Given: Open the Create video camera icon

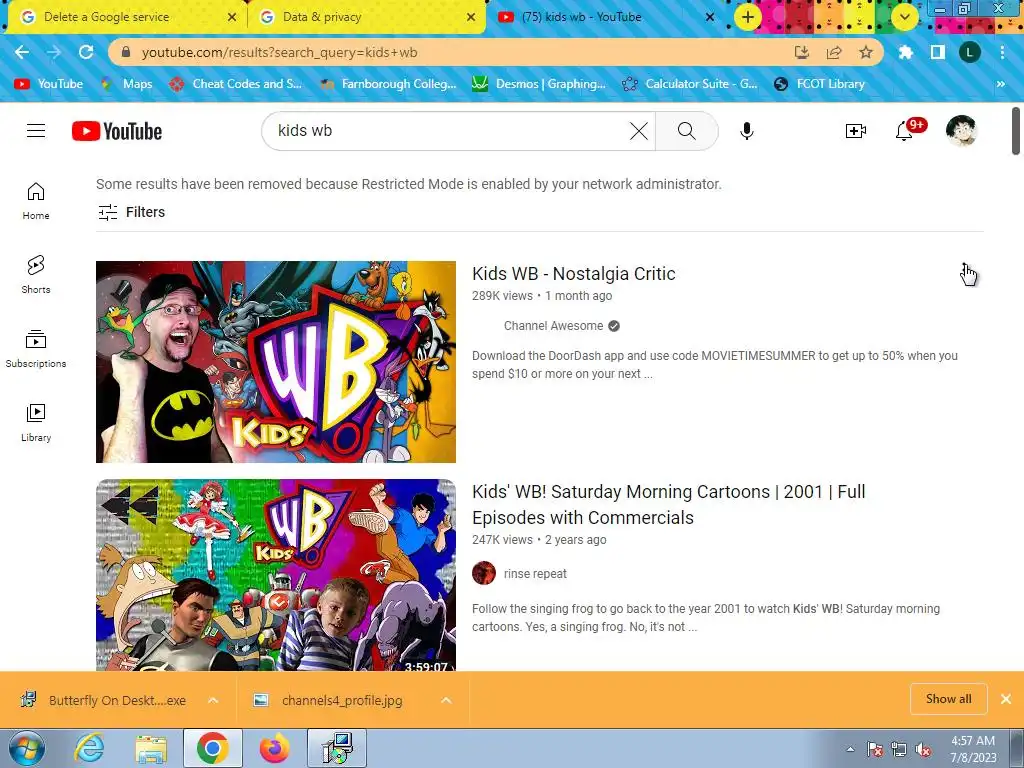Looking at the screenshot, I should click(855, 131).
